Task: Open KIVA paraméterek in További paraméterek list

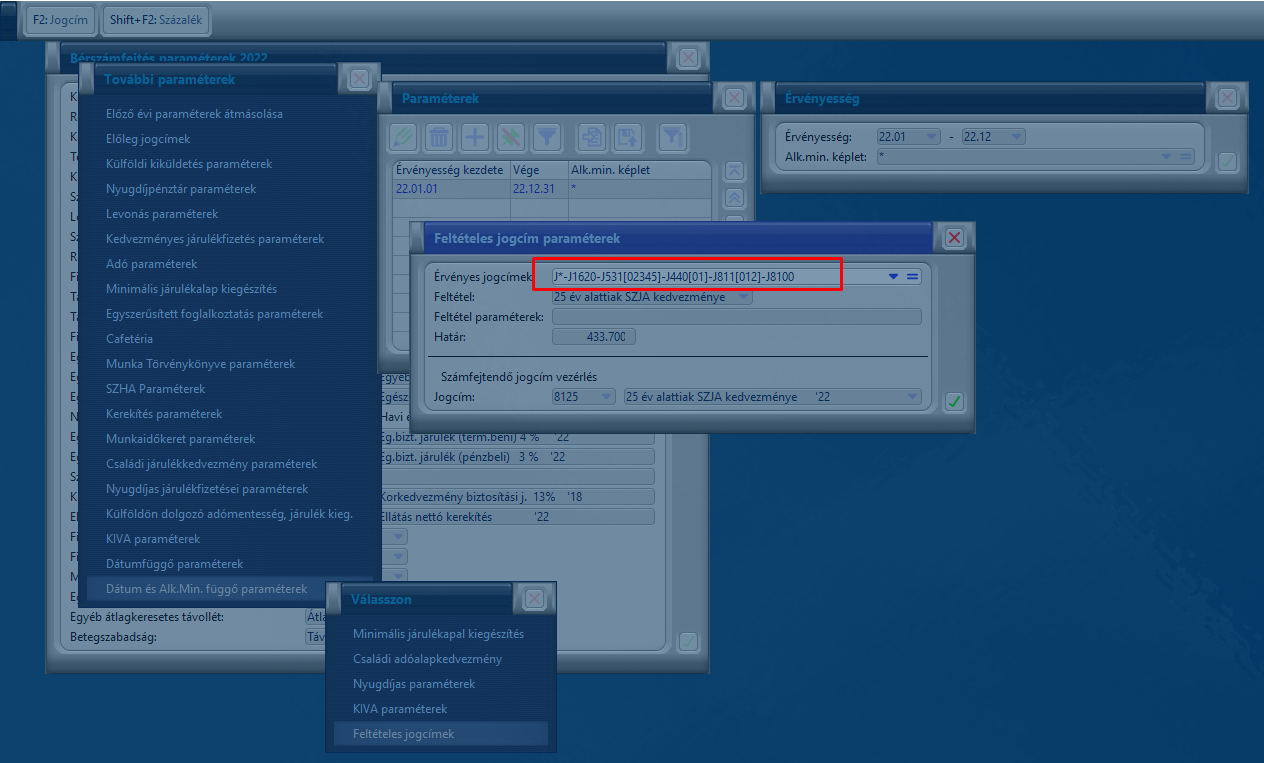Action: pos(153,539)
